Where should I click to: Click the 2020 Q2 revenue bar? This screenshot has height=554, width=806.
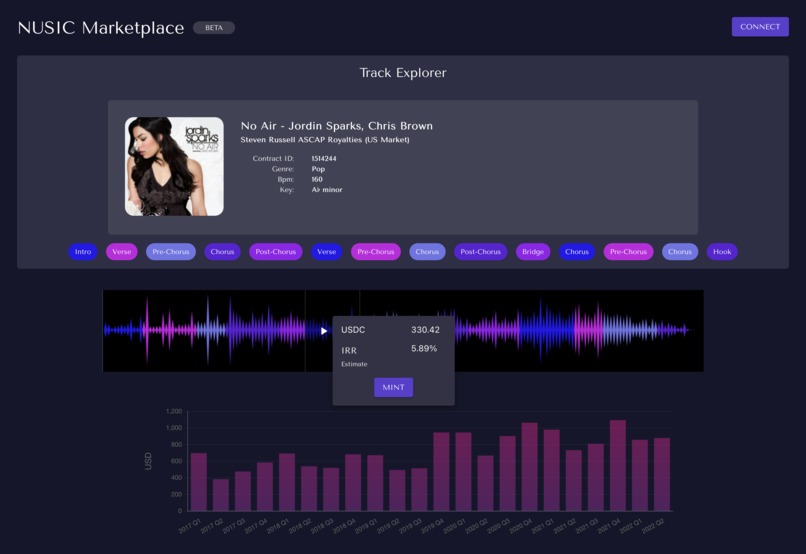pyautogui.click(x=485, y=483)
